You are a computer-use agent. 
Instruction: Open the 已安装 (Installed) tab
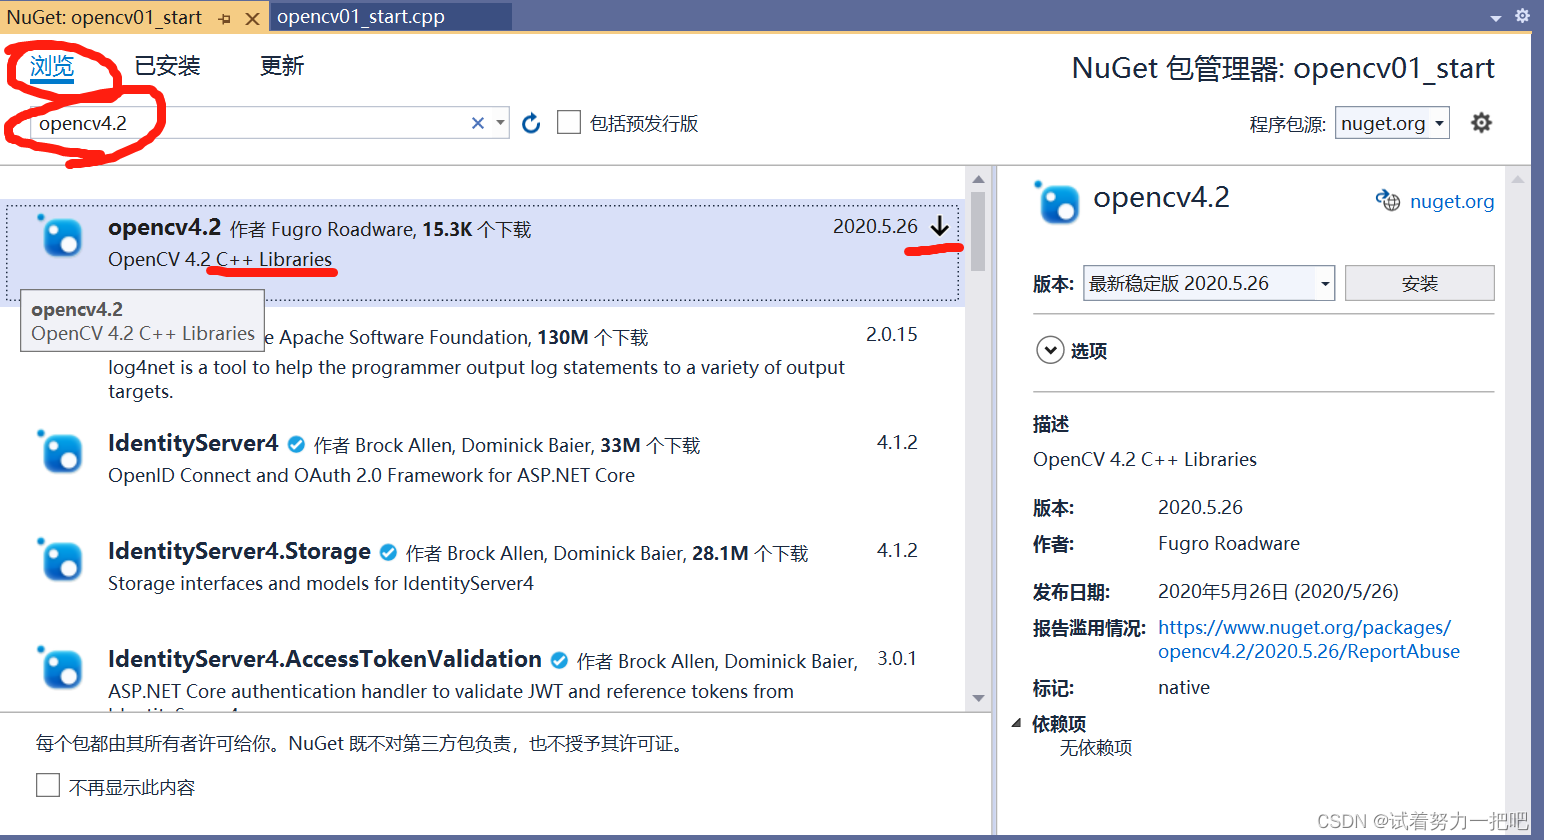[167, 66]
